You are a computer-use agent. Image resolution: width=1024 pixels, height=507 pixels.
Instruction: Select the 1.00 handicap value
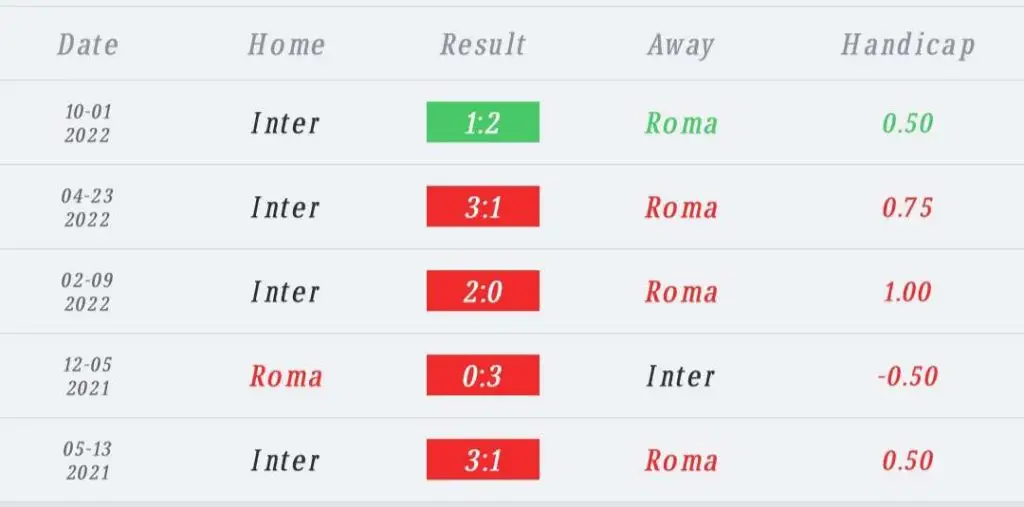pos(908,291)
